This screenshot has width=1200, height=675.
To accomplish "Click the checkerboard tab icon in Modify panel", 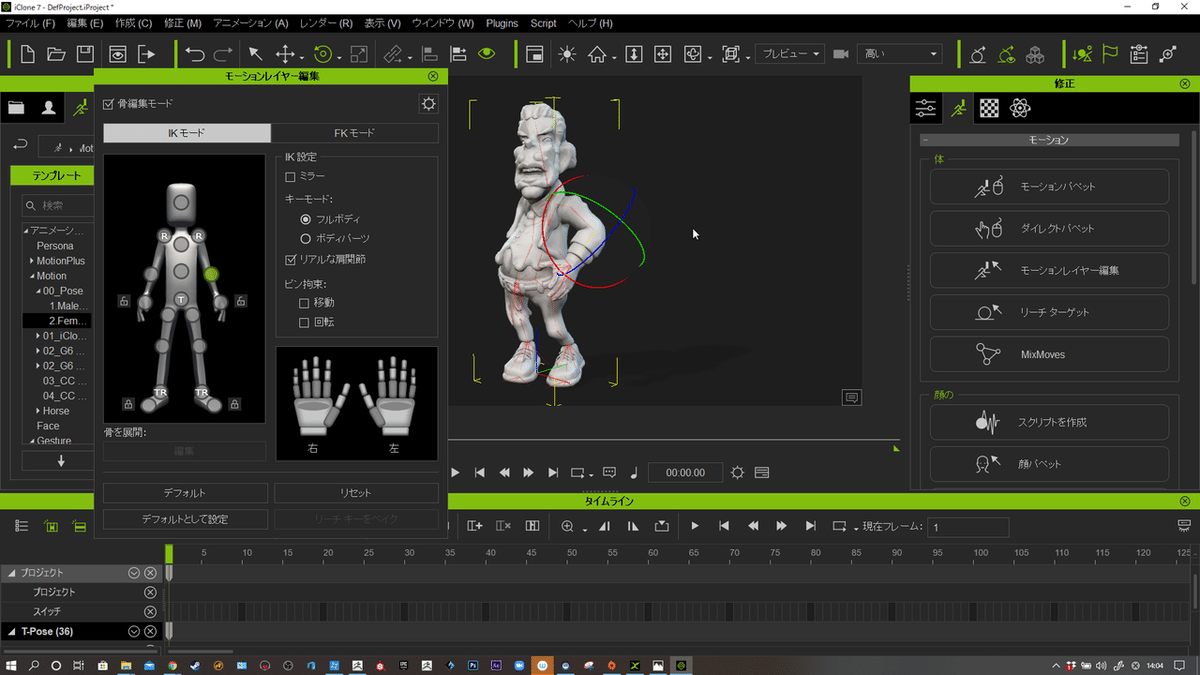I will point(988,108).
